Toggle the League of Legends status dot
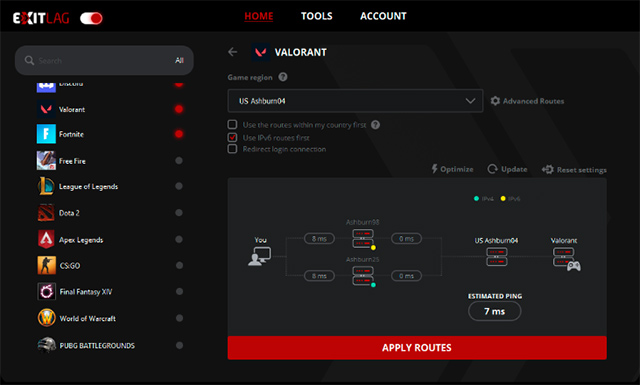 (179, 186)
